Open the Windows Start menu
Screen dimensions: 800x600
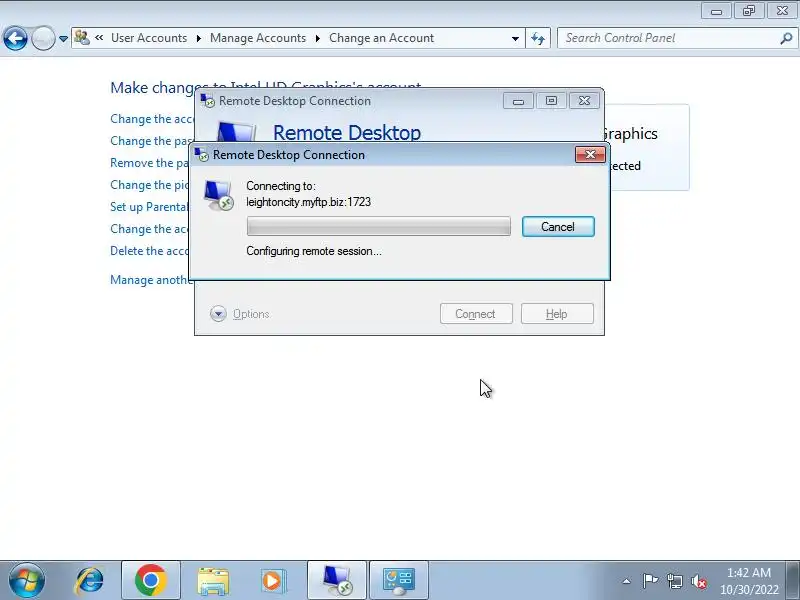[x=27, y=580]
